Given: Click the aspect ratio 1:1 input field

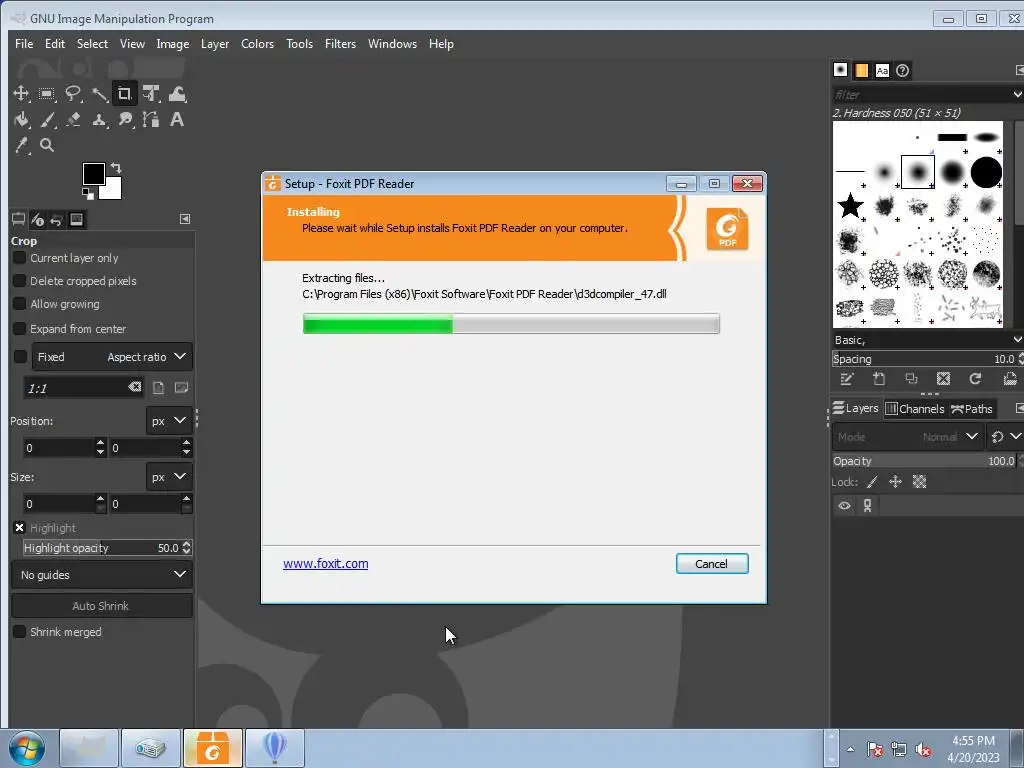Looking at the screenshot, I should point(76,389).
